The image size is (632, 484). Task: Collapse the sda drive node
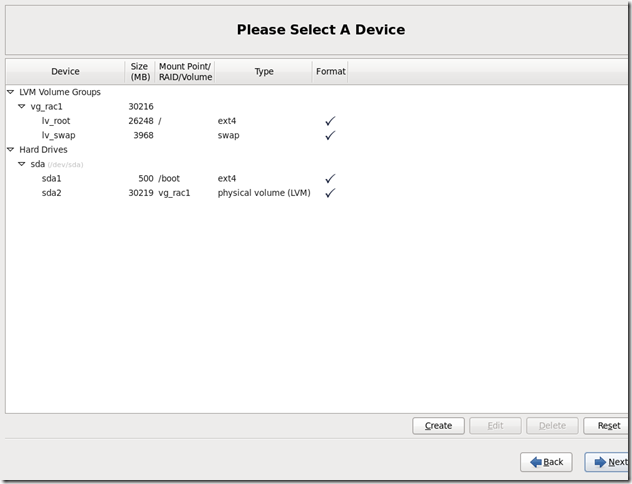[22, 164]
